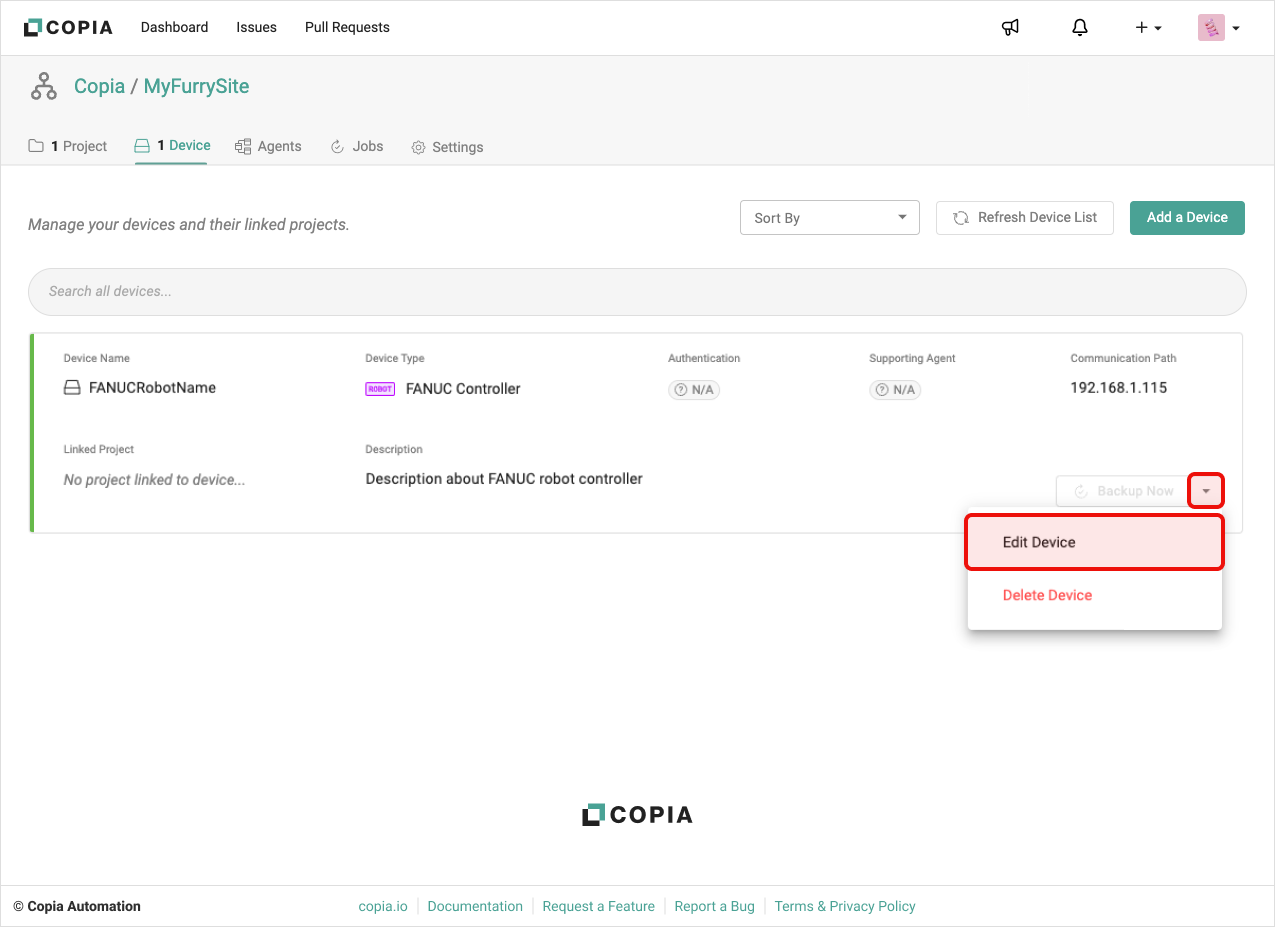Click the Authentication N/A help badge
Screen dimensions: 1275x927
pos(694,390)
